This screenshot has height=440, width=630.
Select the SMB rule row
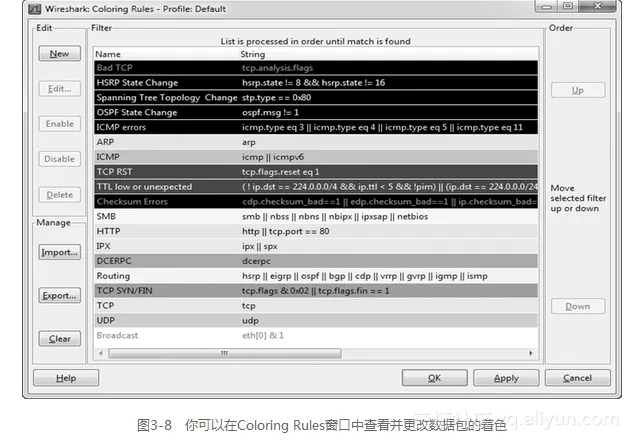click(316, 217)
